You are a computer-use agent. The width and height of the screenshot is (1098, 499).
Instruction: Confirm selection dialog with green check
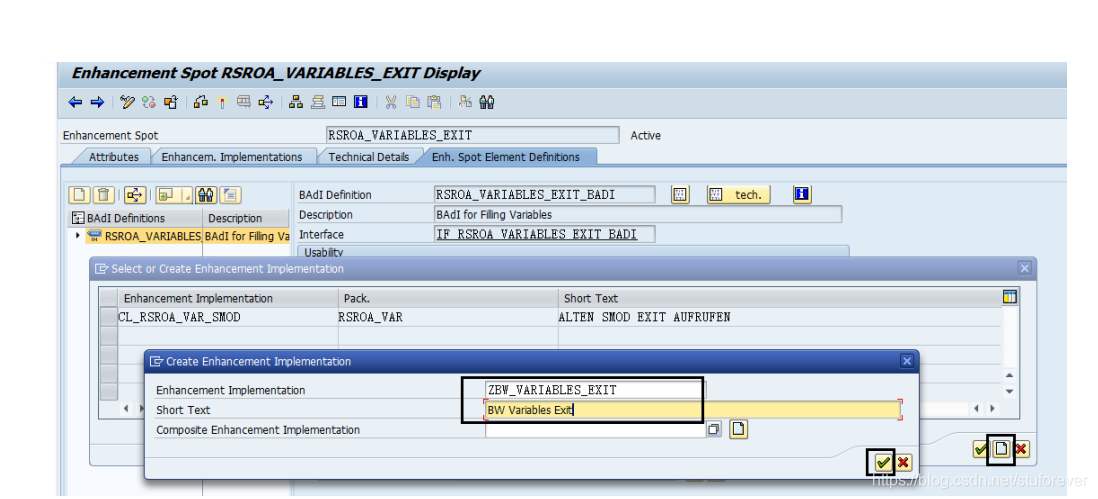coord(981,449)
